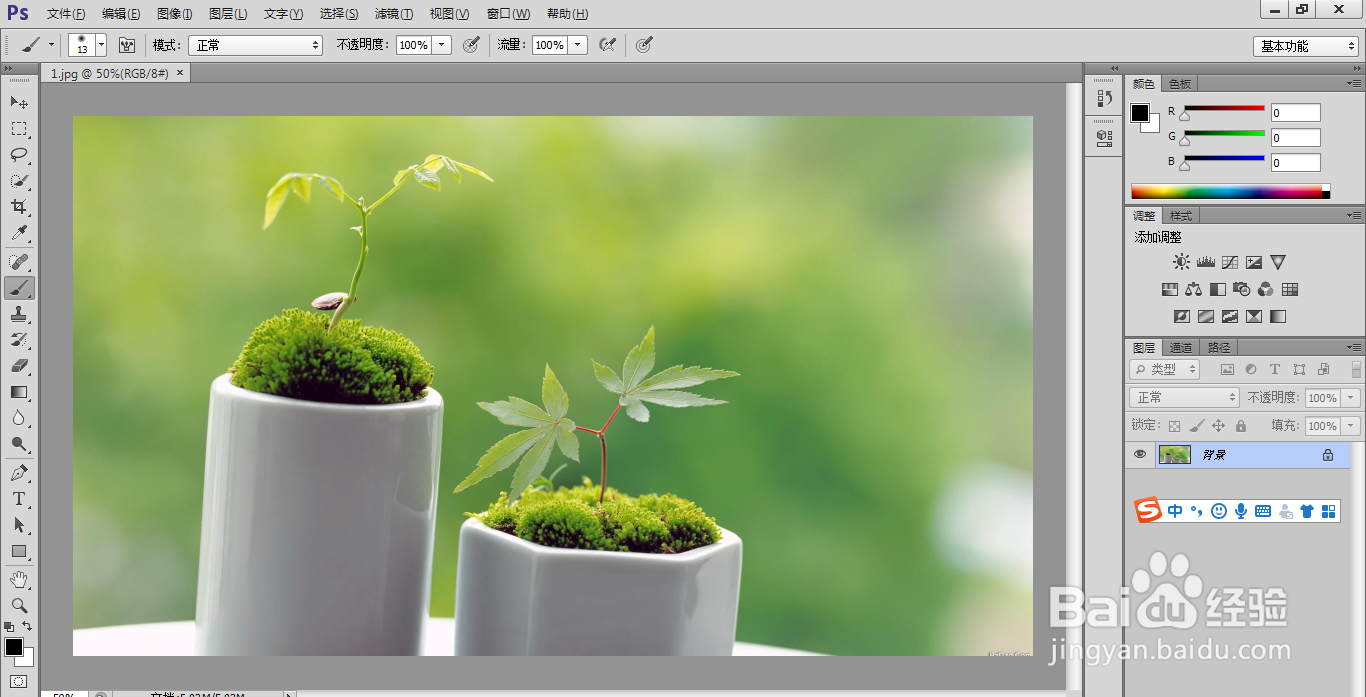Expand the layer fill 填充 arrow
The width and height of the screenshot is (1366, 697).
pos(1352,426)
